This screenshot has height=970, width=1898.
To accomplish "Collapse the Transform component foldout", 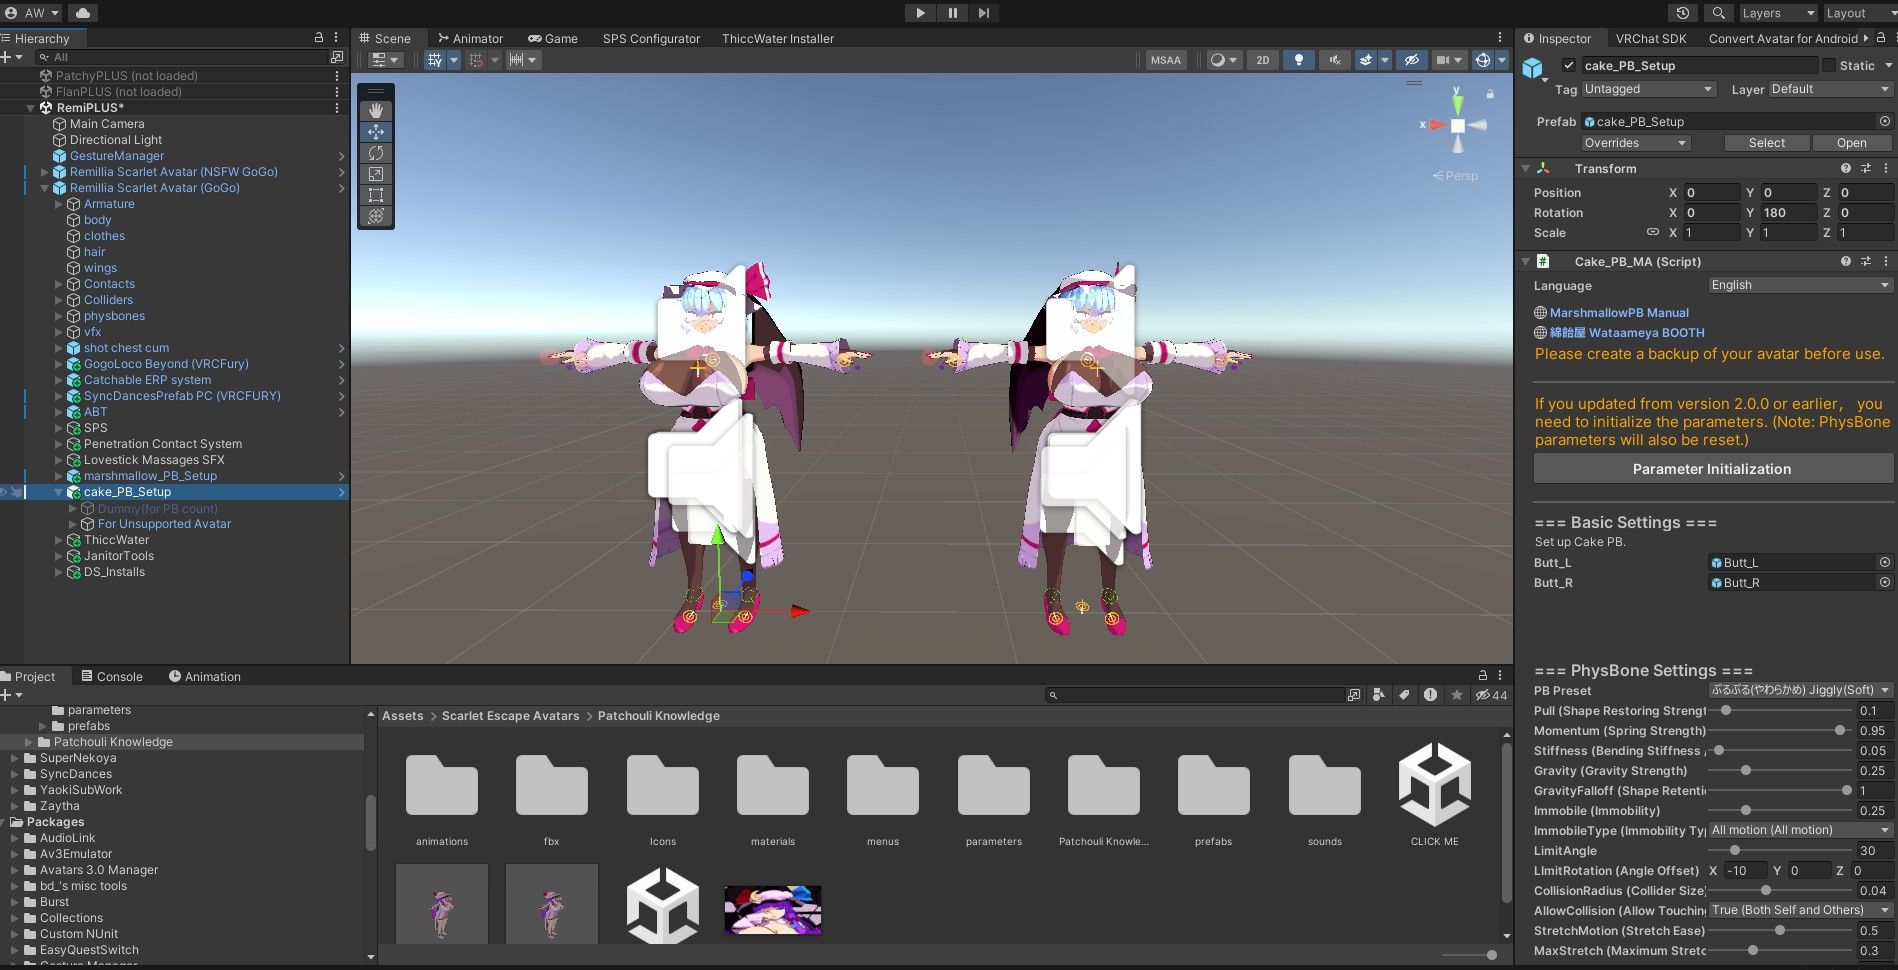I will [1526, 169].
